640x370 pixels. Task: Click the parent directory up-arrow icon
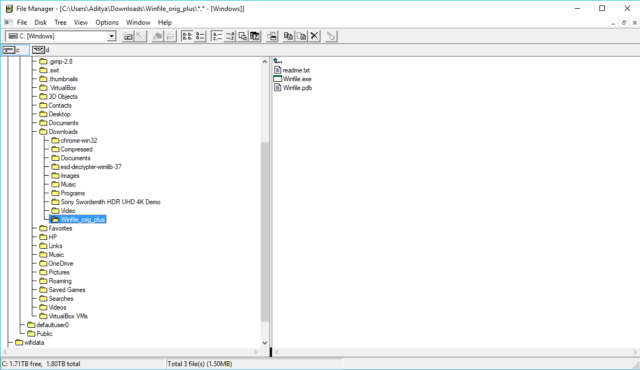tap(278, 61)
